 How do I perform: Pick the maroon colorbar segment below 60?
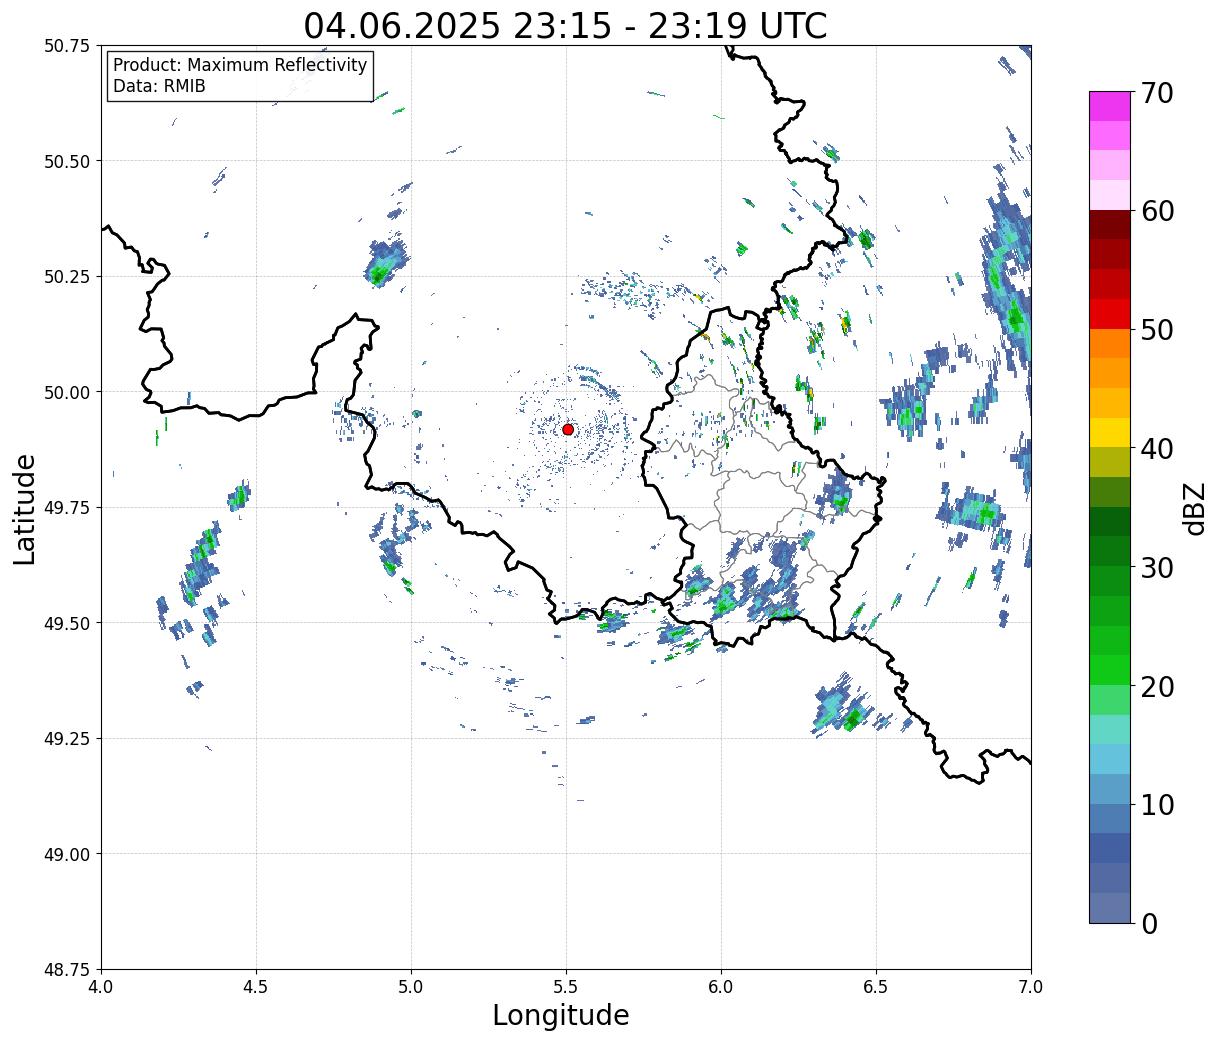1110,225
